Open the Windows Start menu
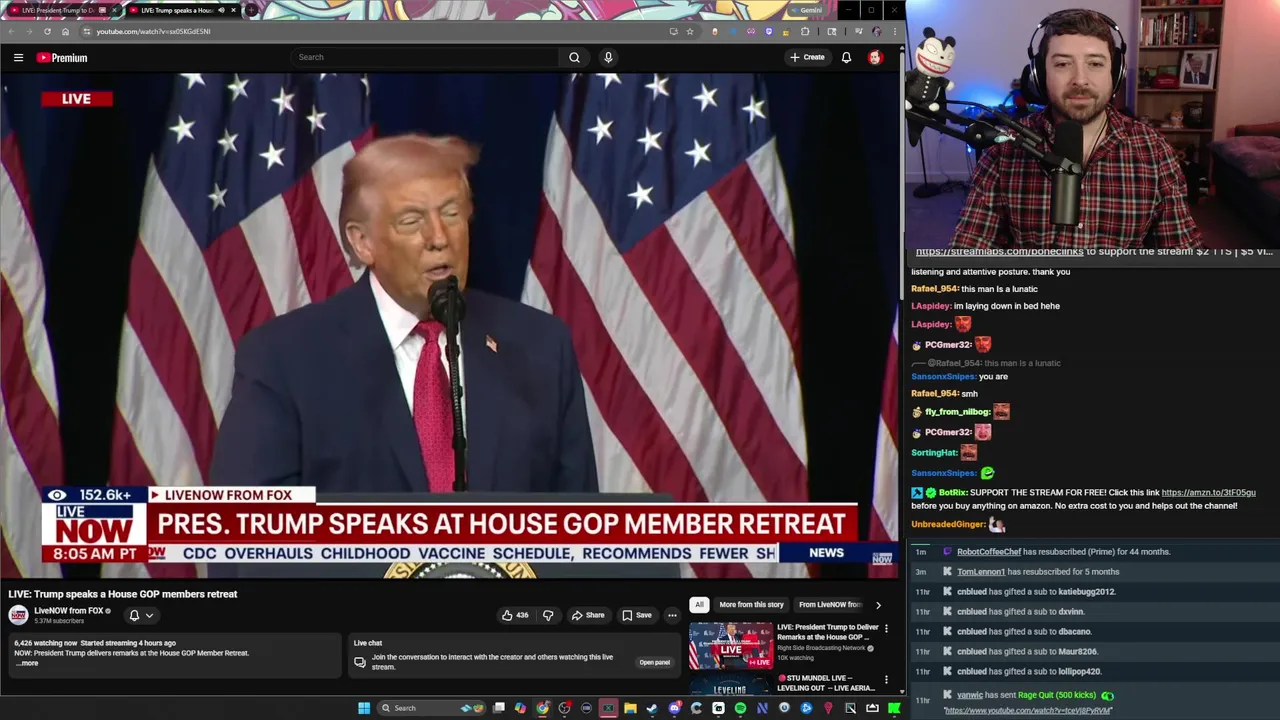 [x=364, y=708]
